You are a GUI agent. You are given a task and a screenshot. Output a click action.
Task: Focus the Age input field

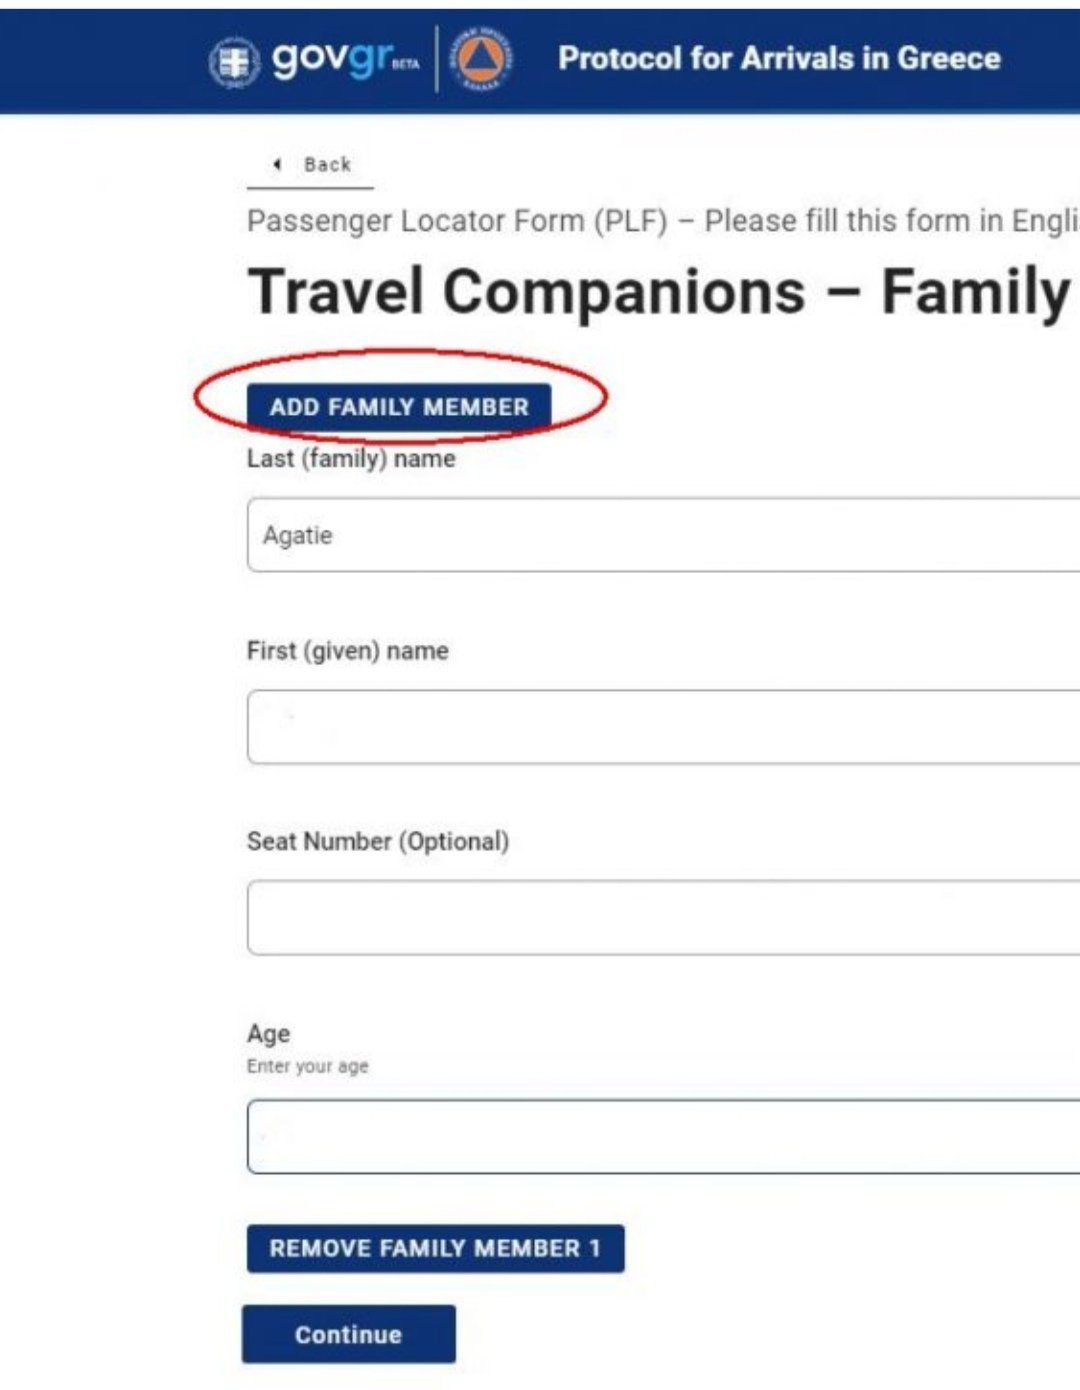point(664,1136)
